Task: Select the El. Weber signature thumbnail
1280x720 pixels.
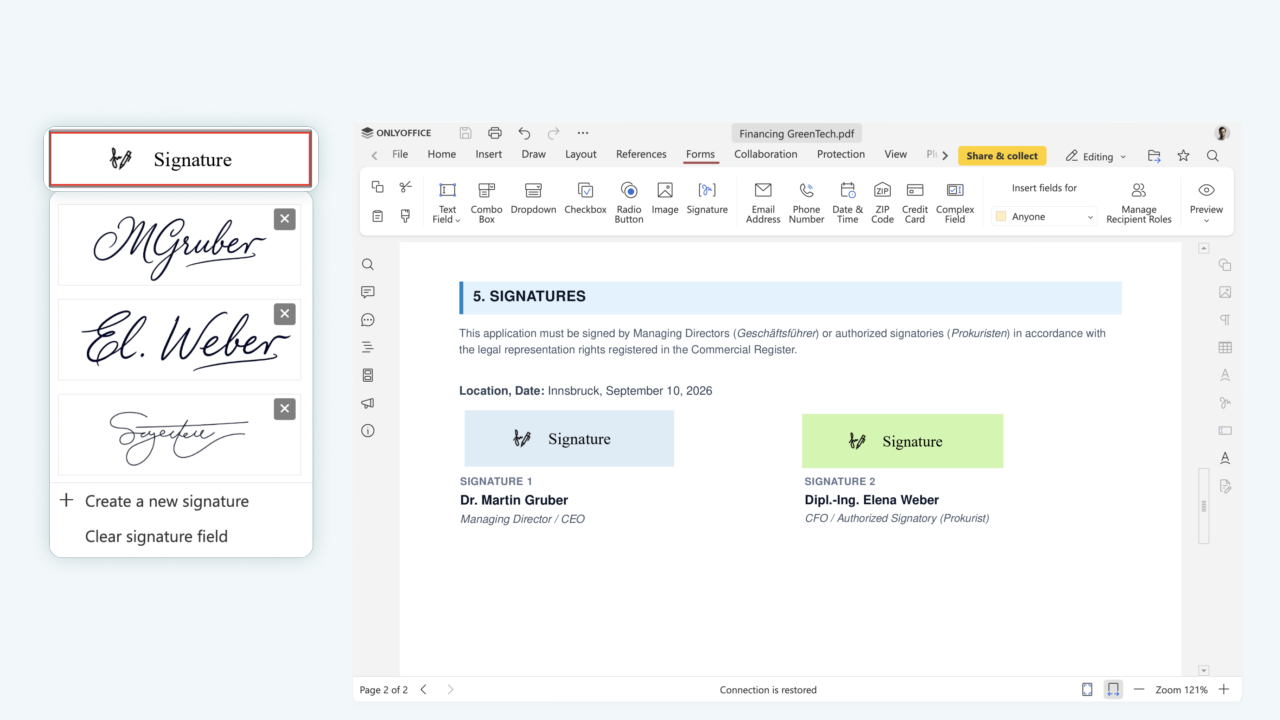Action: coord(179,340)
